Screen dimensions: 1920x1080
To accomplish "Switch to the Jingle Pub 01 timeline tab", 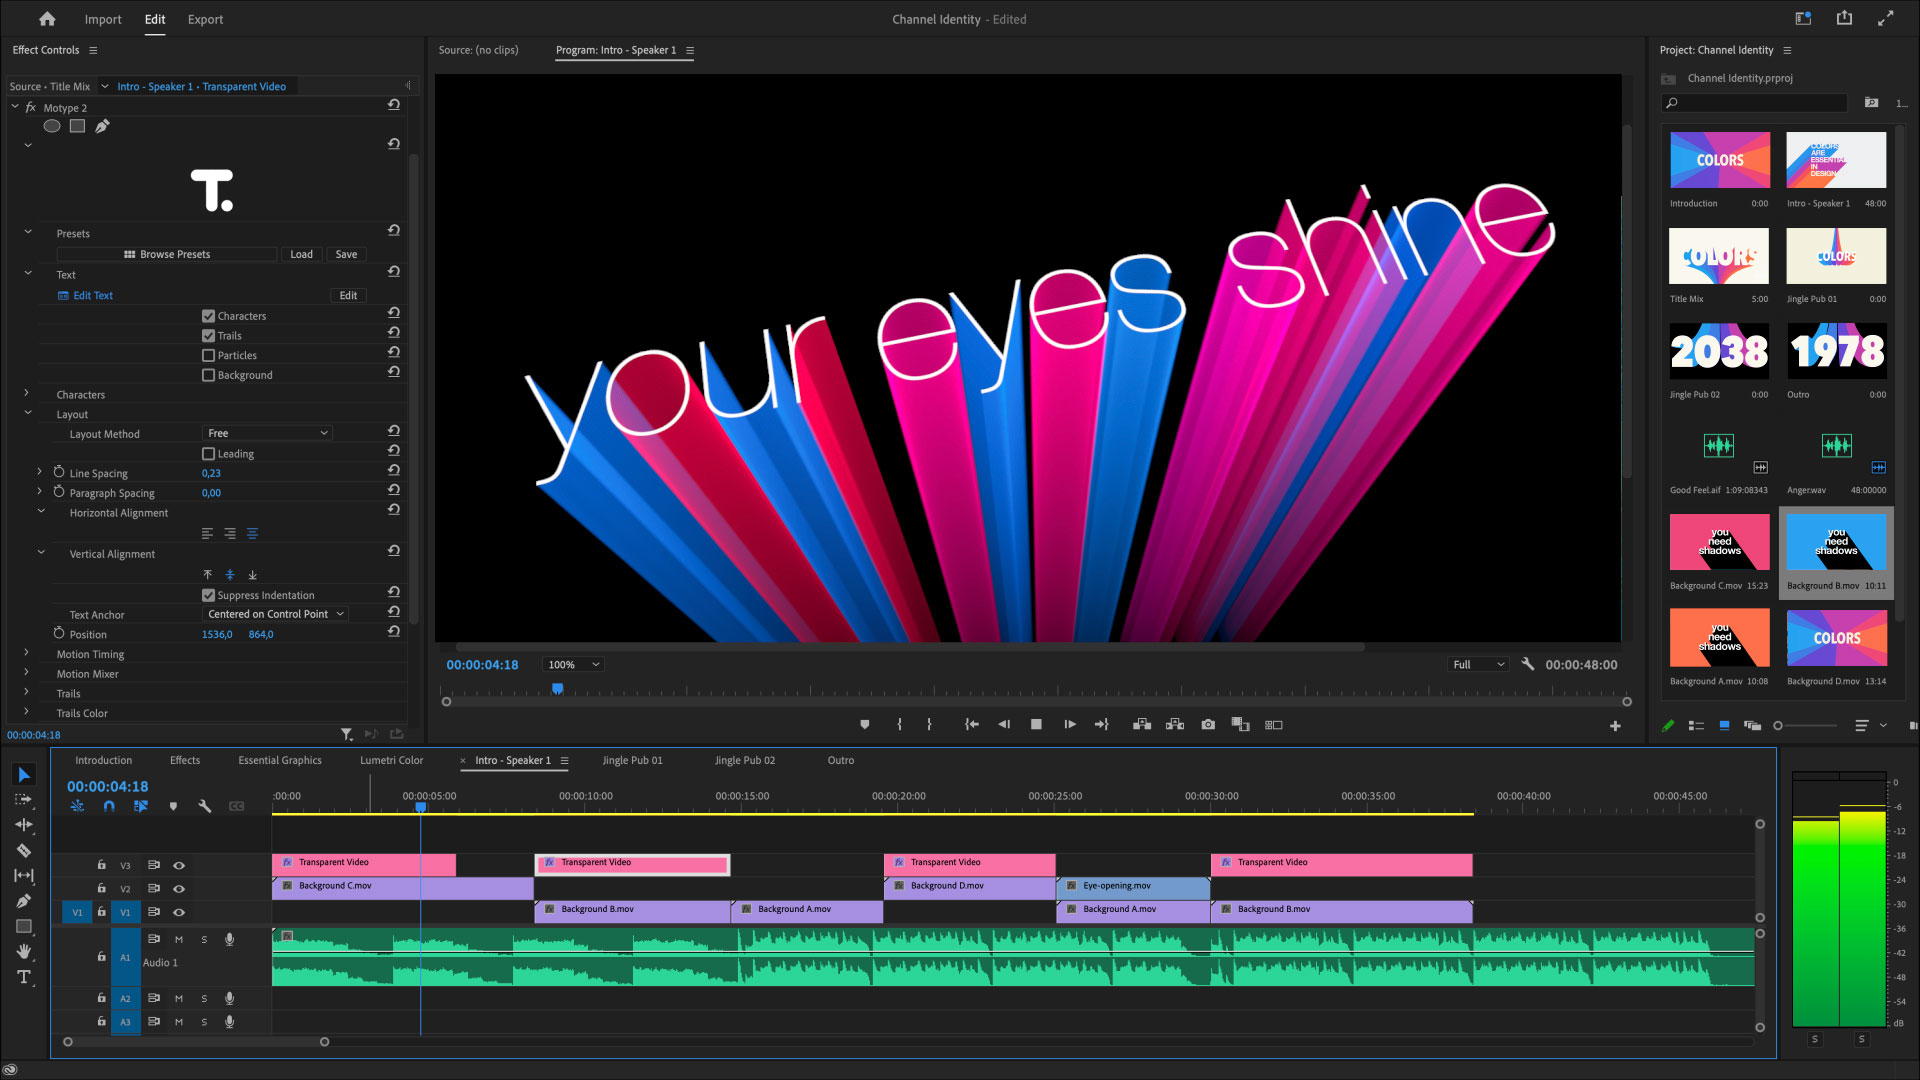I will coord(632,761).
